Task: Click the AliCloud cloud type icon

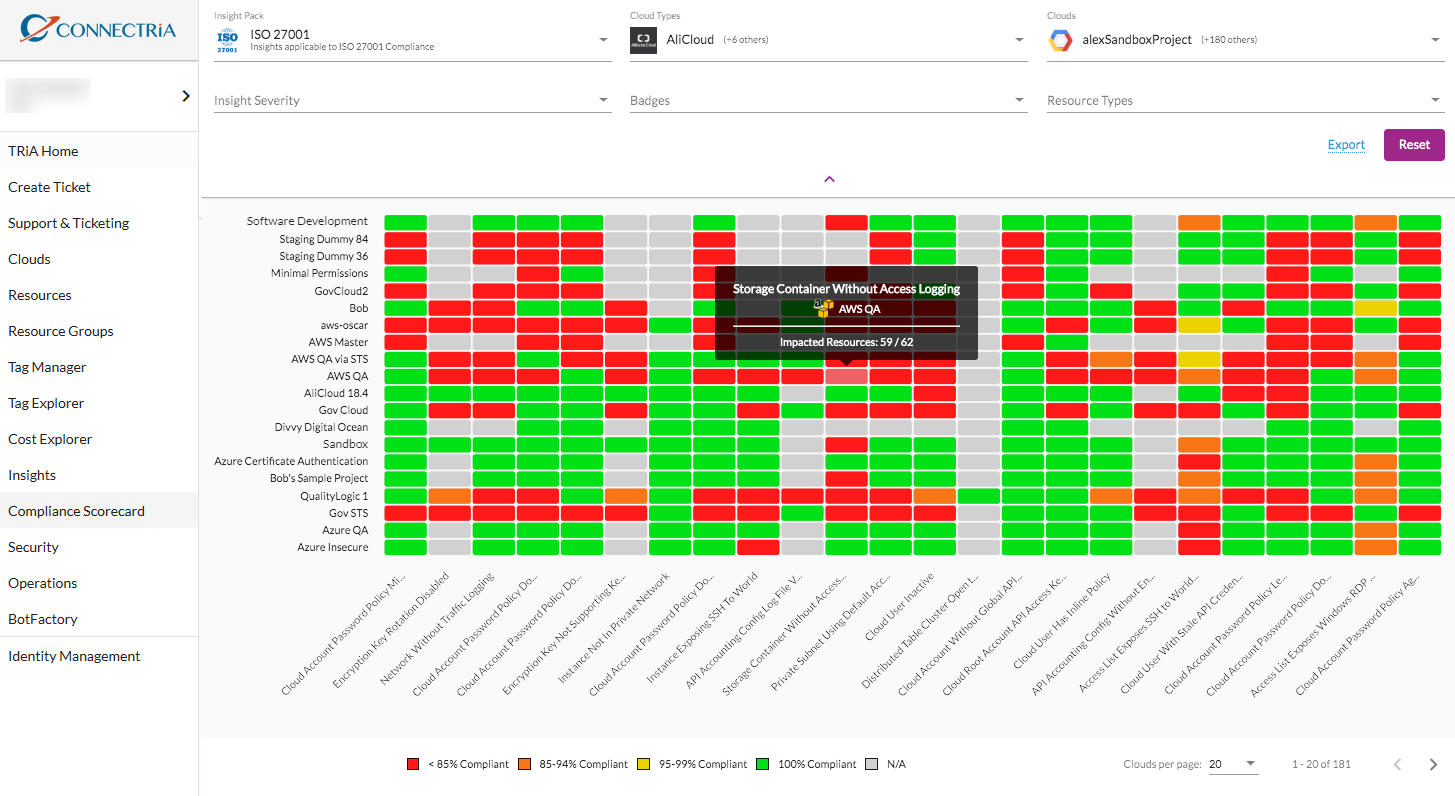Action: coord(644,40)
